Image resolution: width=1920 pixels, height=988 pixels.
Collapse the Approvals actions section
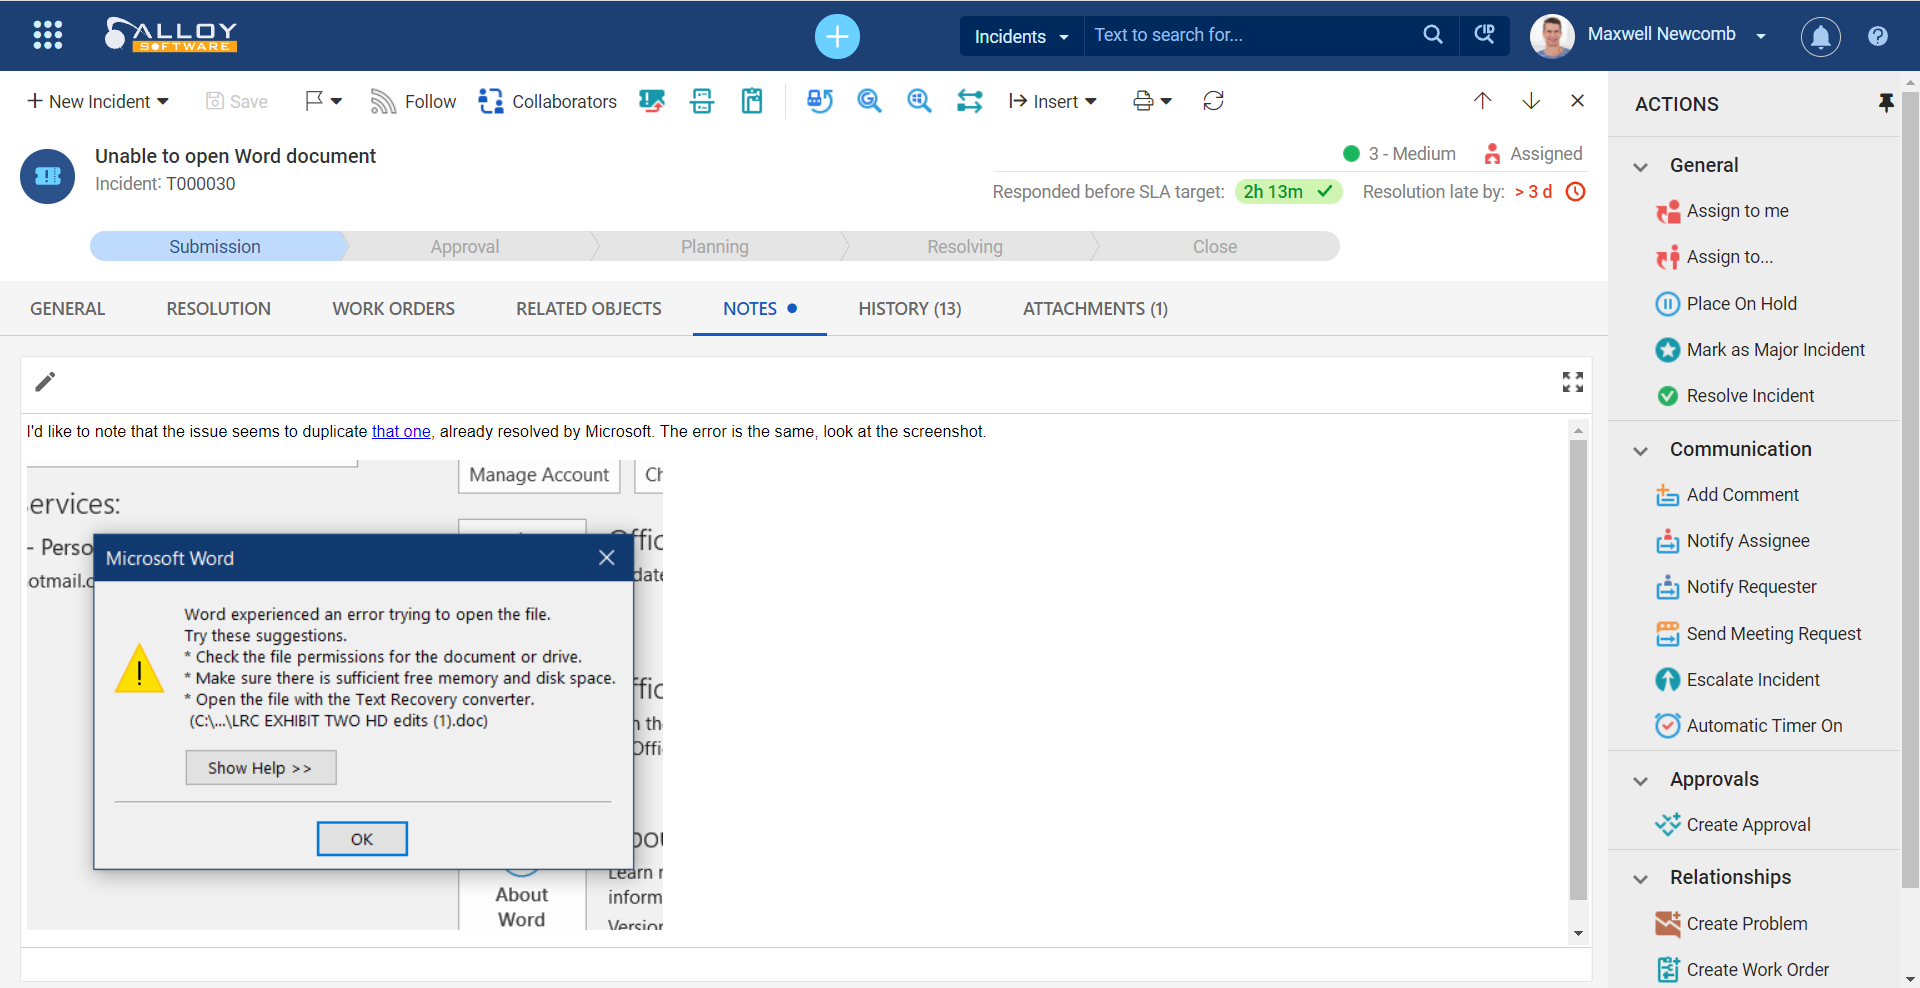[1640, 781]
